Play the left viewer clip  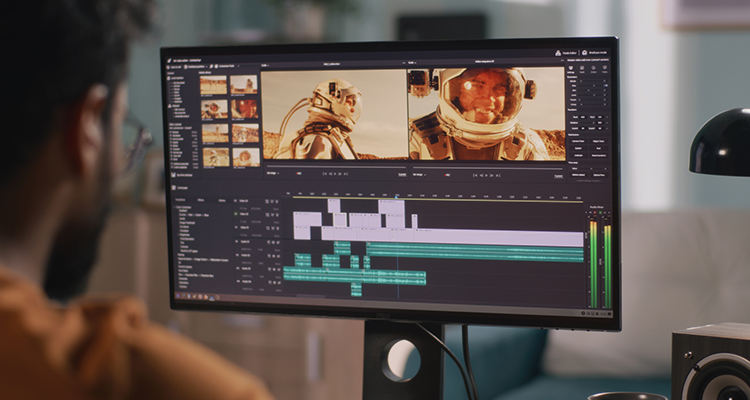click(x=335, y=175)
